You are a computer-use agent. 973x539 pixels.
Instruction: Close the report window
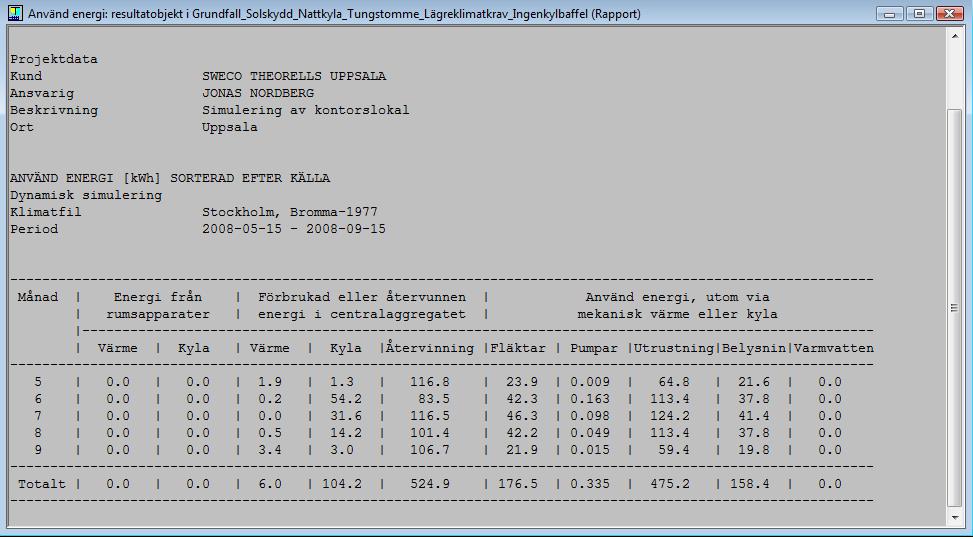pyautogui.click(x=949, y=14)
